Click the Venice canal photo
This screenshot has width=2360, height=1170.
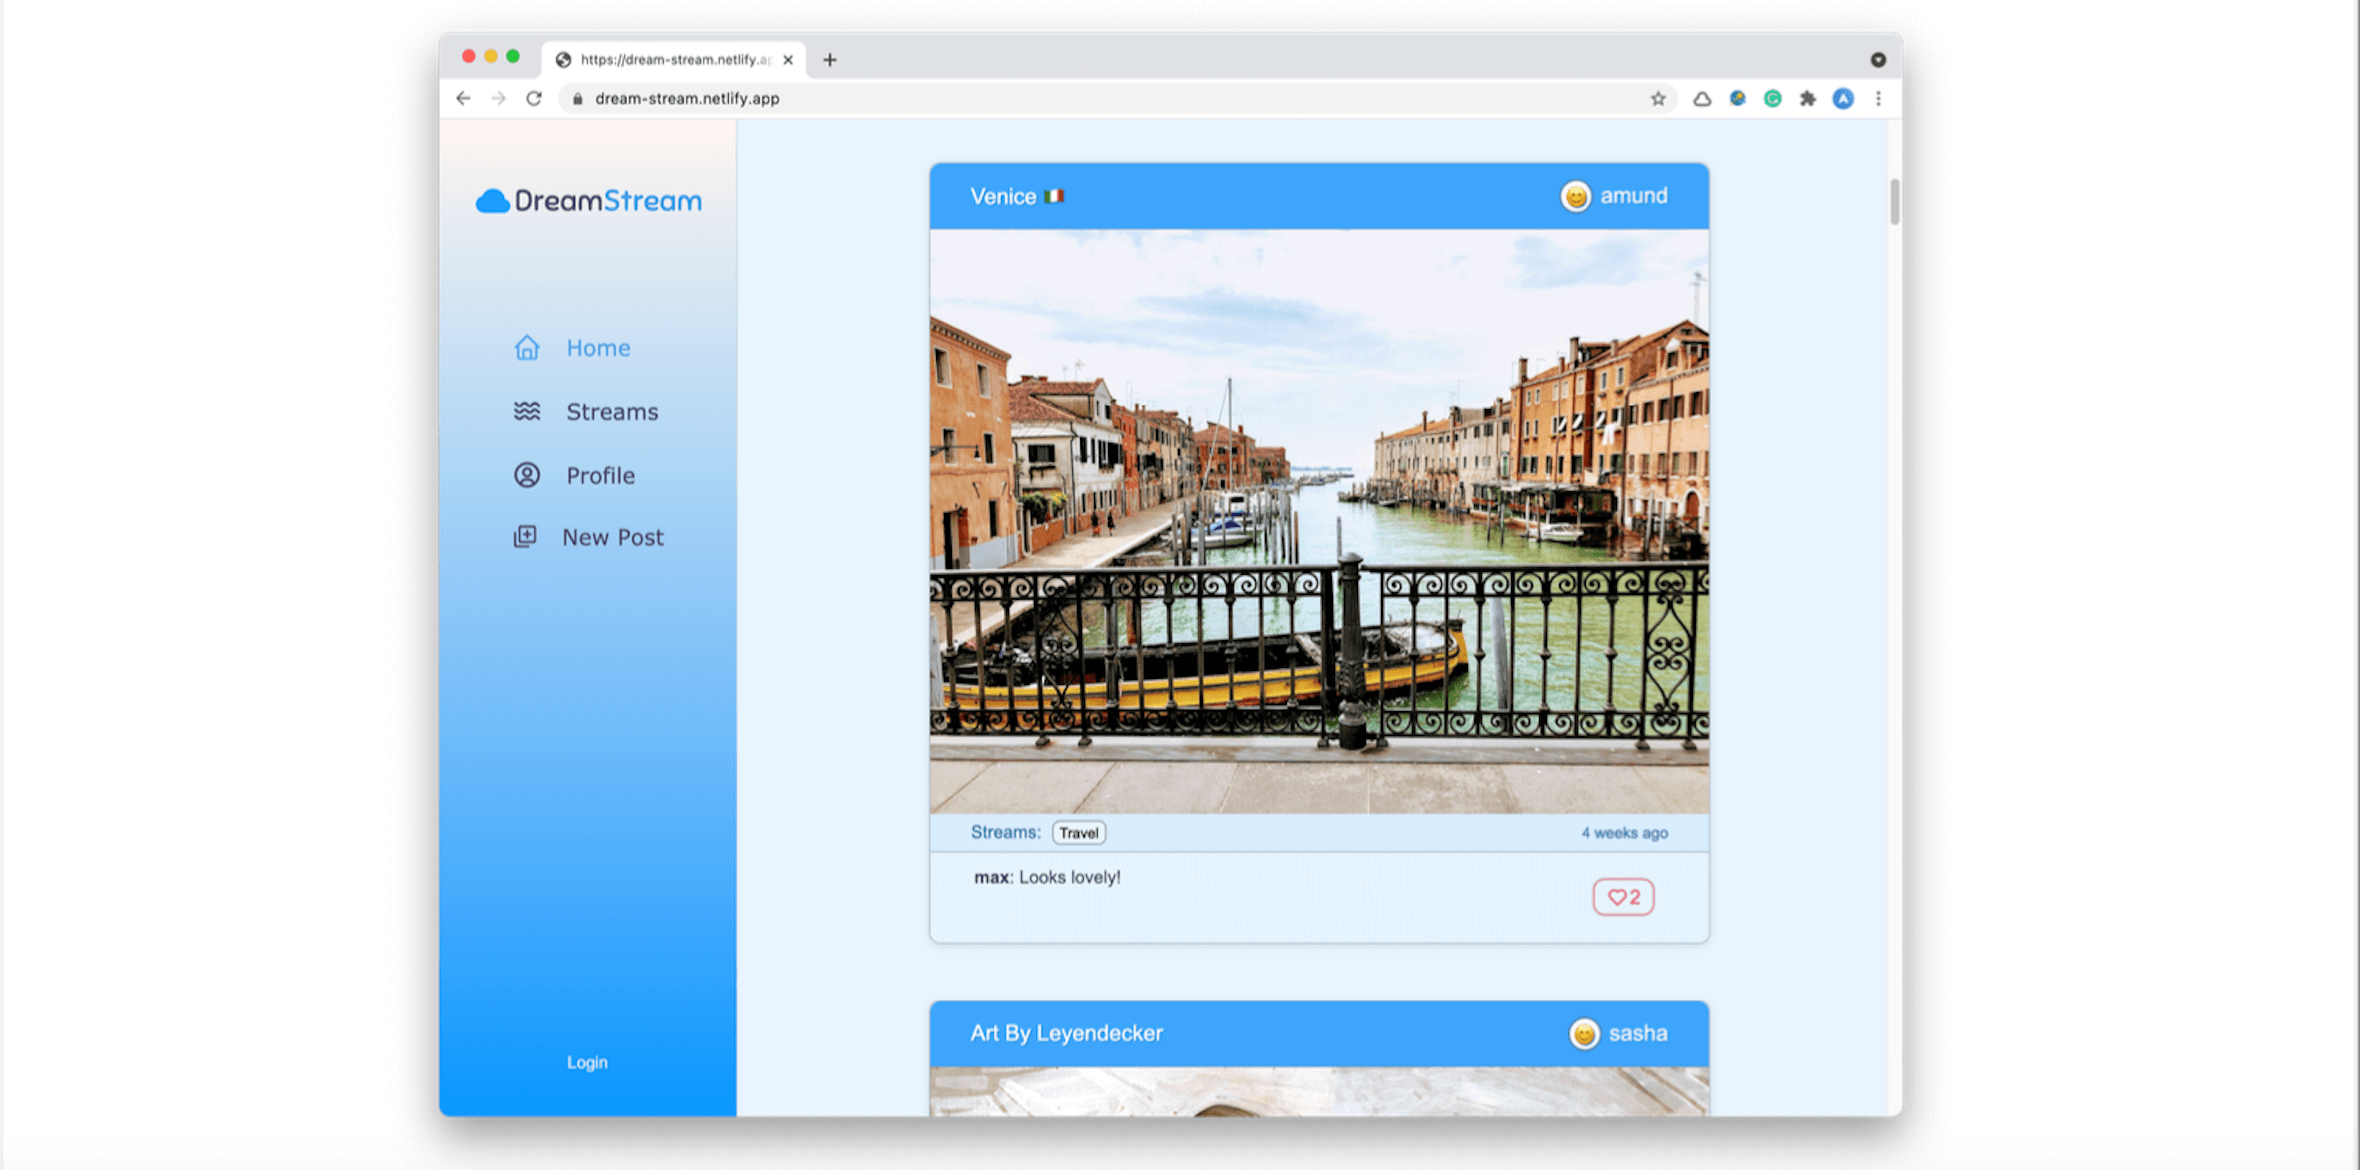[1319, 521]
